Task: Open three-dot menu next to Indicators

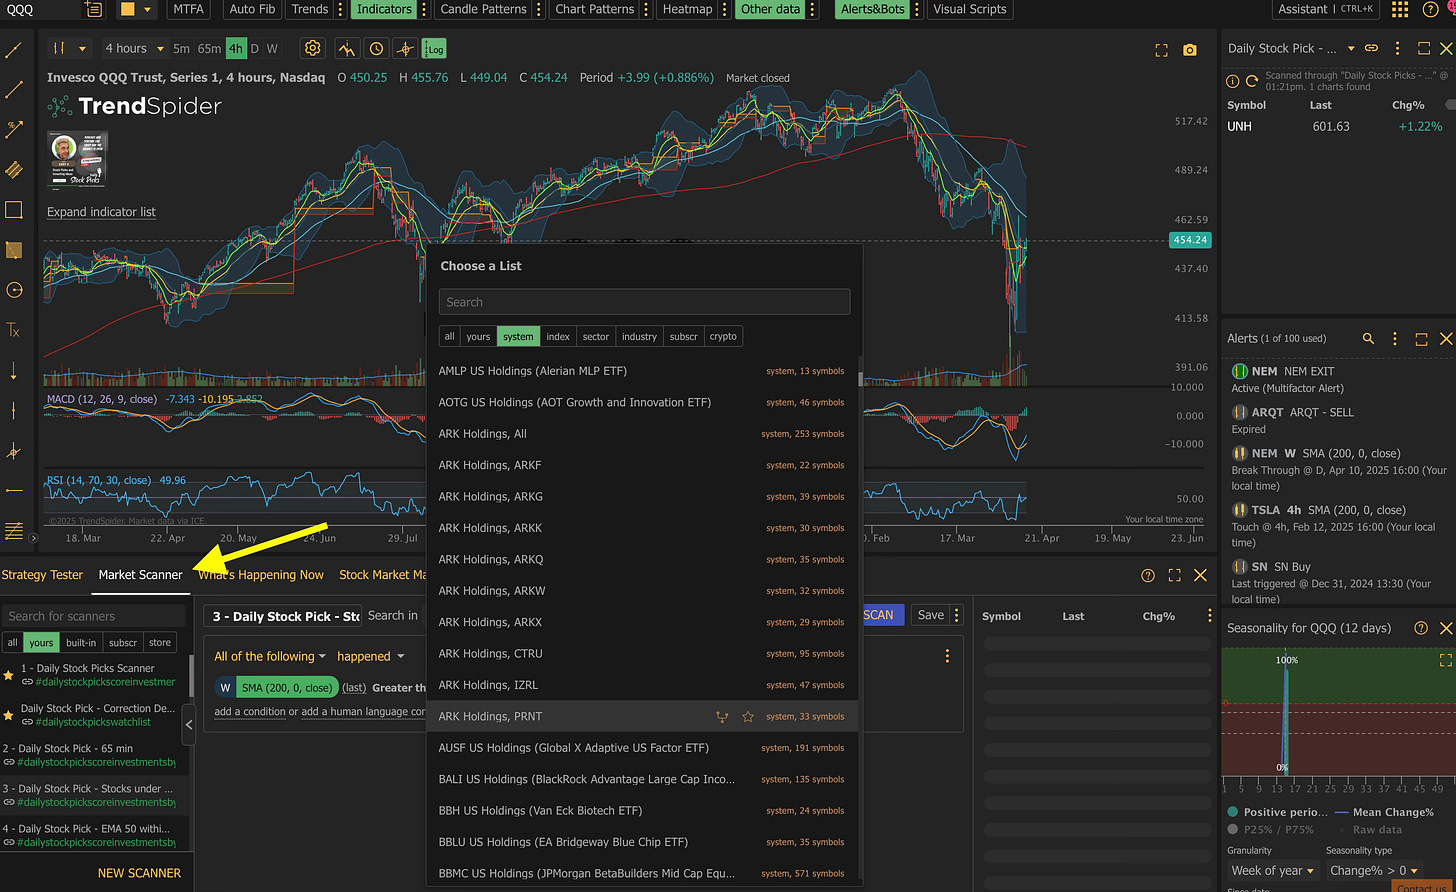Action: pos(426,10)
